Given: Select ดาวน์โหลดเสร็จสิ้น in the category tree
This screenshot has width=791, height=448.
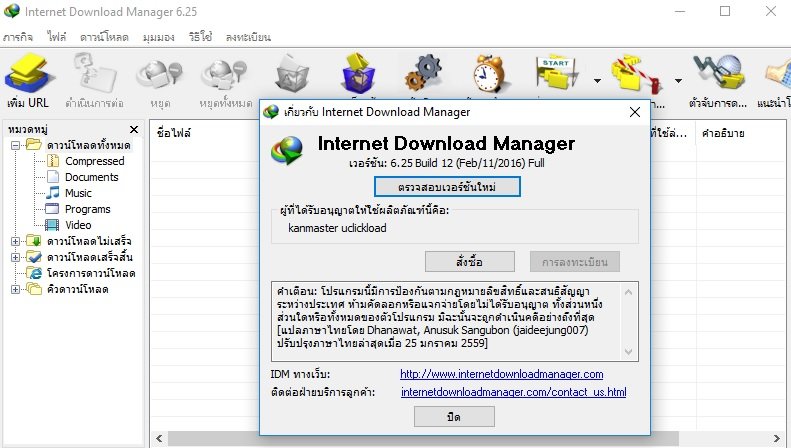Looking at the screenshot, I should coord(90,257).
